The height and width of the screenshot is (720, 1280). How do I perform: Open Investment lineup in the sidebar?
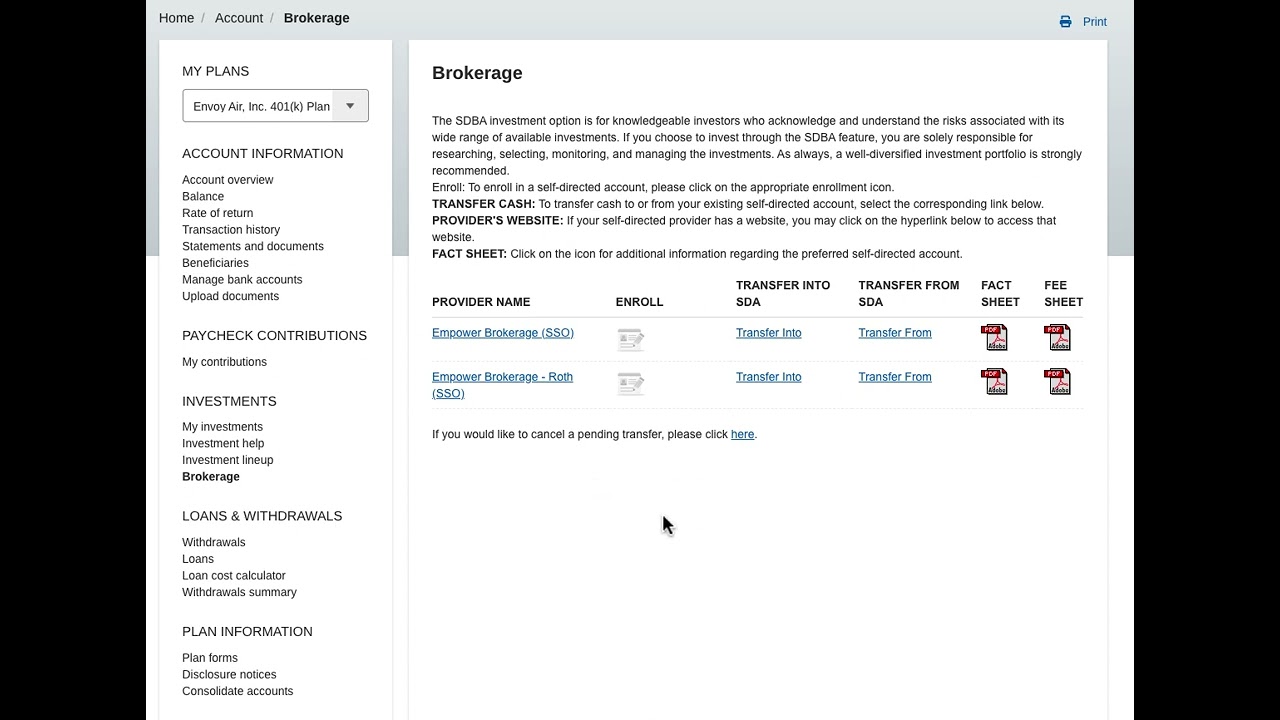click(x=228, y=460)
